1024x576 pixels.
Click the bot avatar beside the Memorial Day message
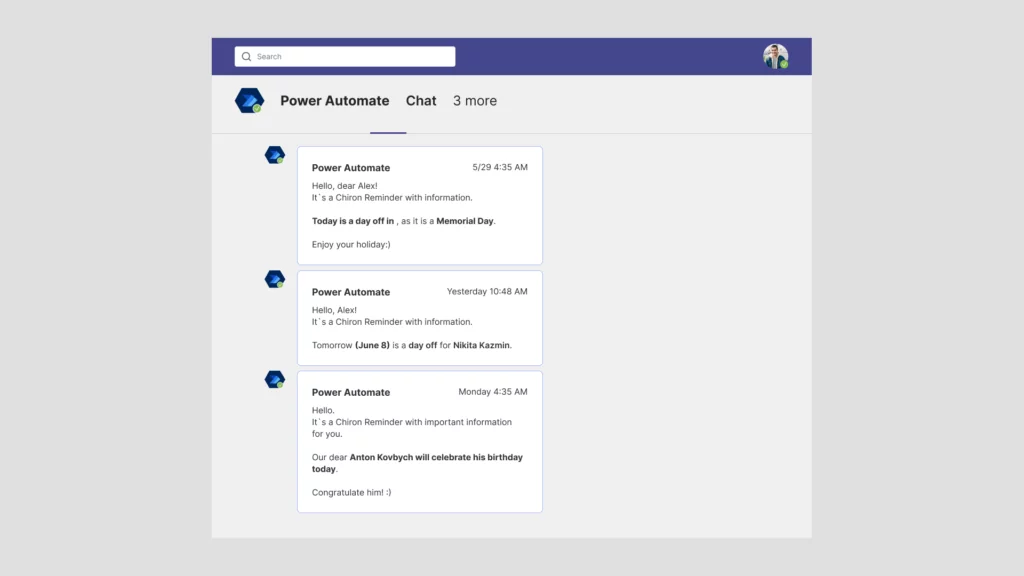(275, 155)
